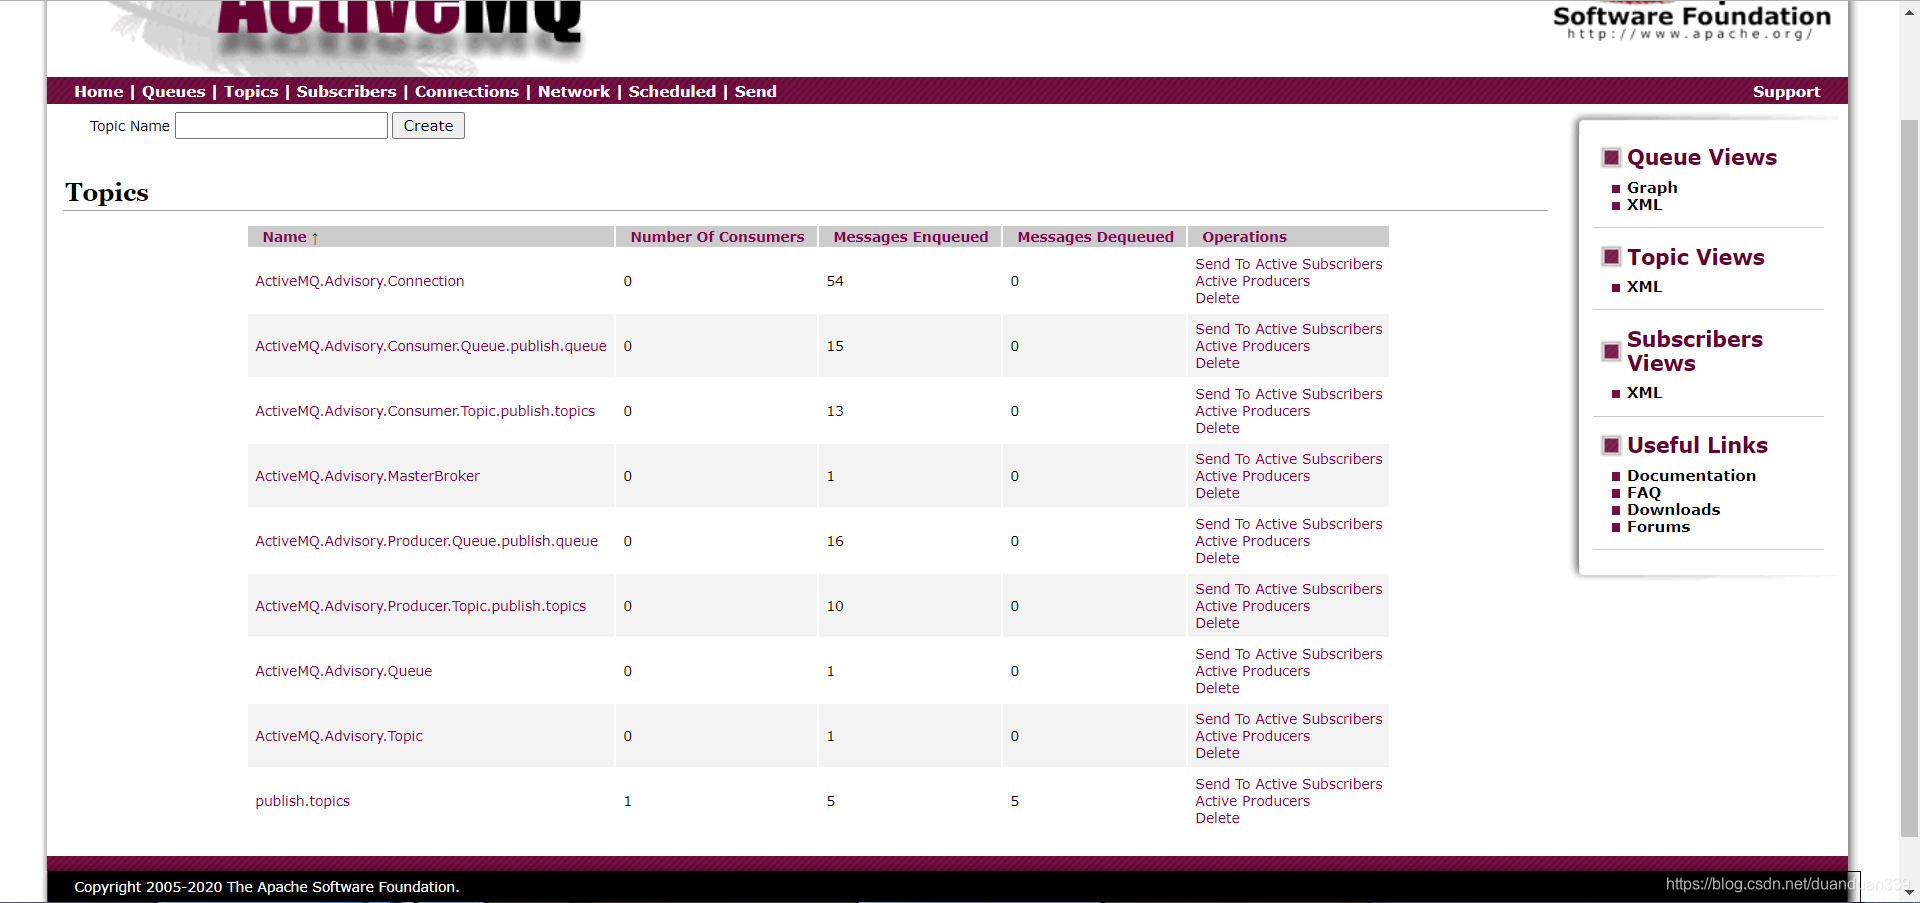This screenshot has width=1920, height=903.
Task: Open Subscribers Views XML link
Action: pyautogui.click(x=1644, y=393)
